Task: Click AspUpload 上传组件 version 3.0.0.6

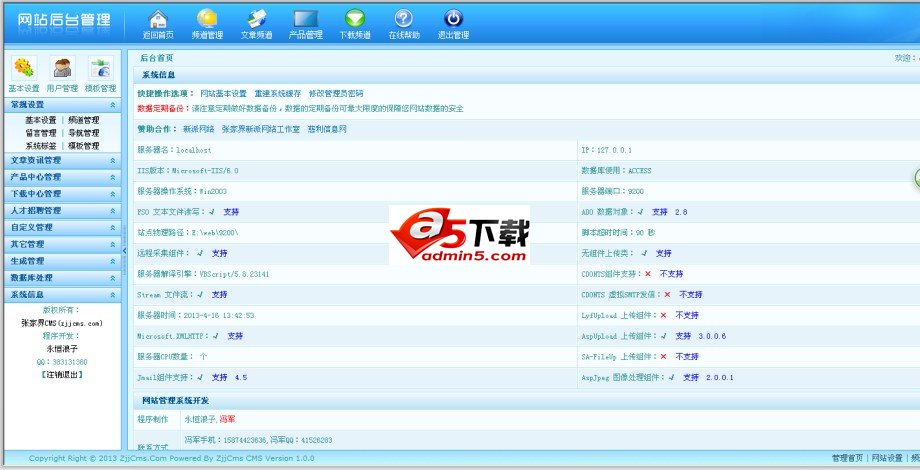Action: [712, 336]
